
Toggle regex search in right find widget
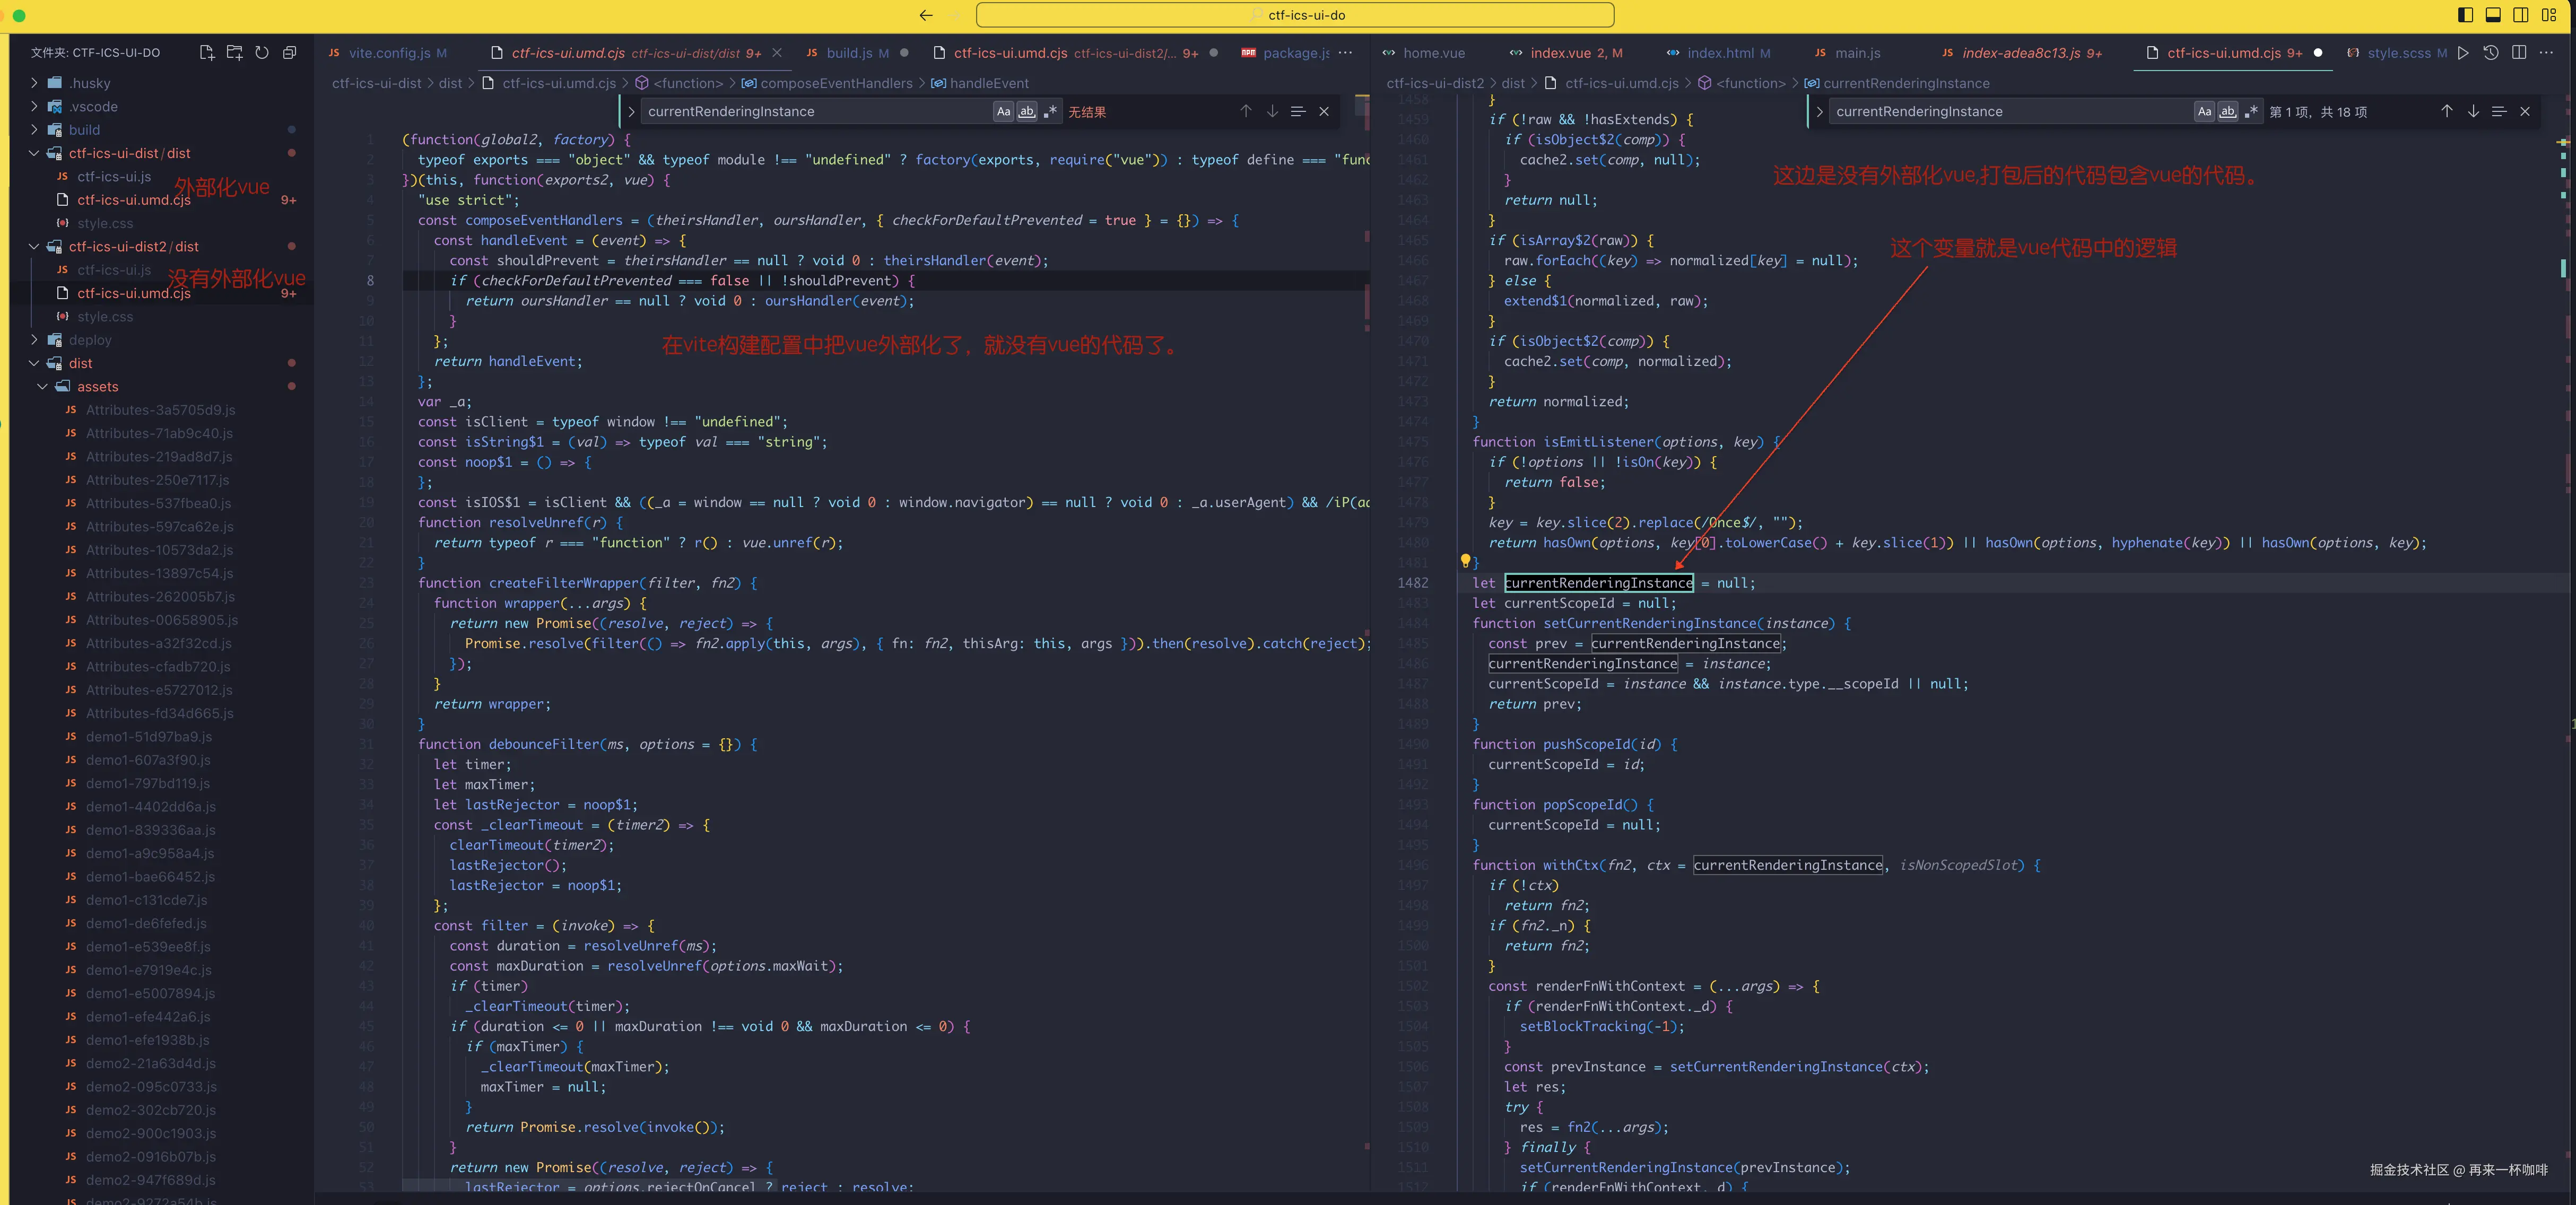click(x=2250, y=111)
